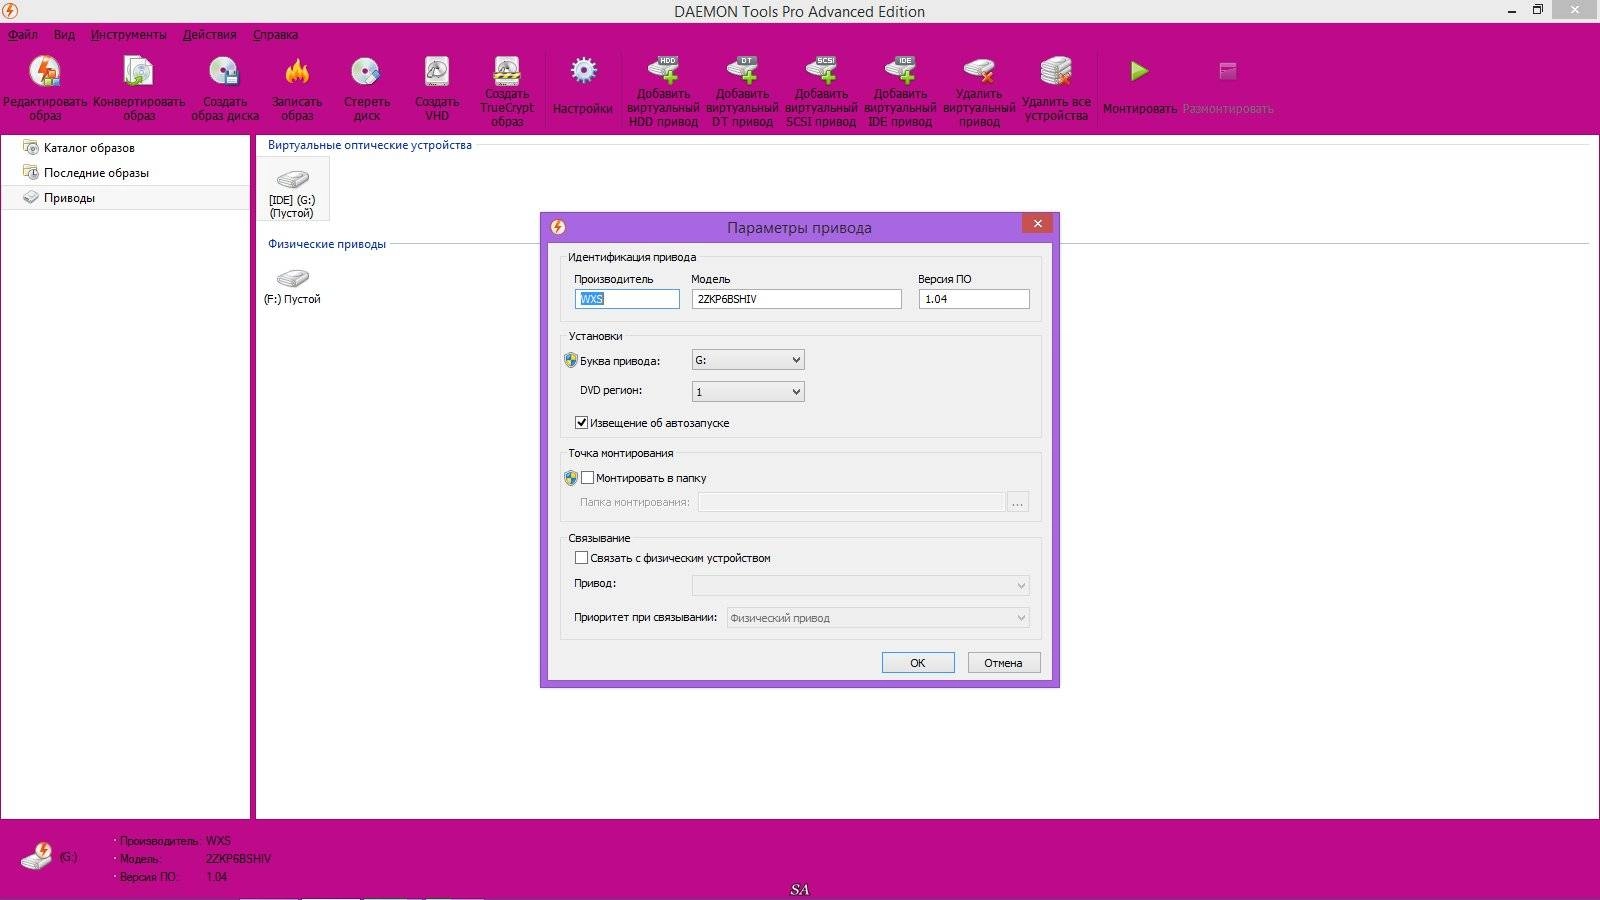Open the File menu

pyautogui.click(x=23, y=34)
